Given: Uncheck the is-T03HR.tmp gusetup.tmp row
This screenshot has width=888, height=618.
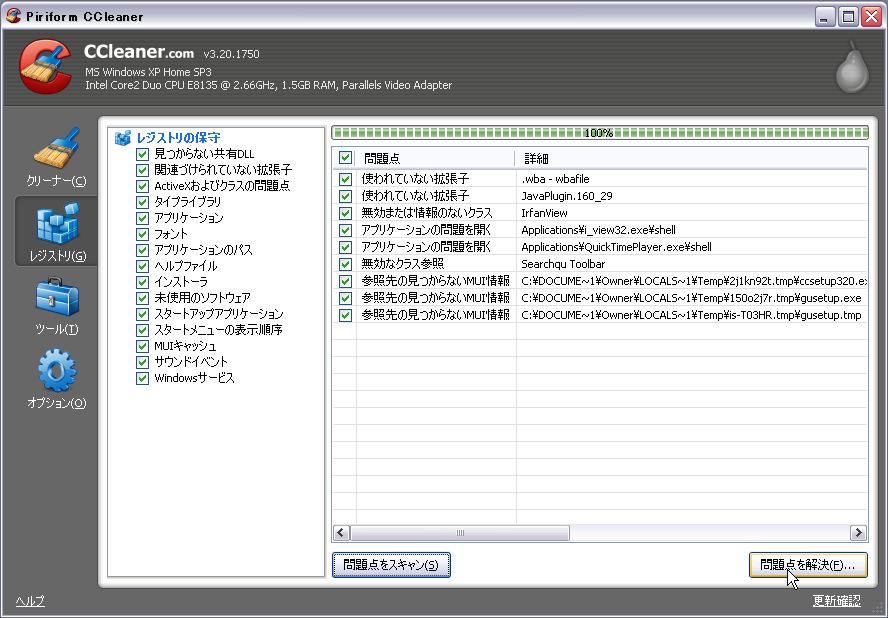Looking at the screenshot, I should [x=345, y=315].
